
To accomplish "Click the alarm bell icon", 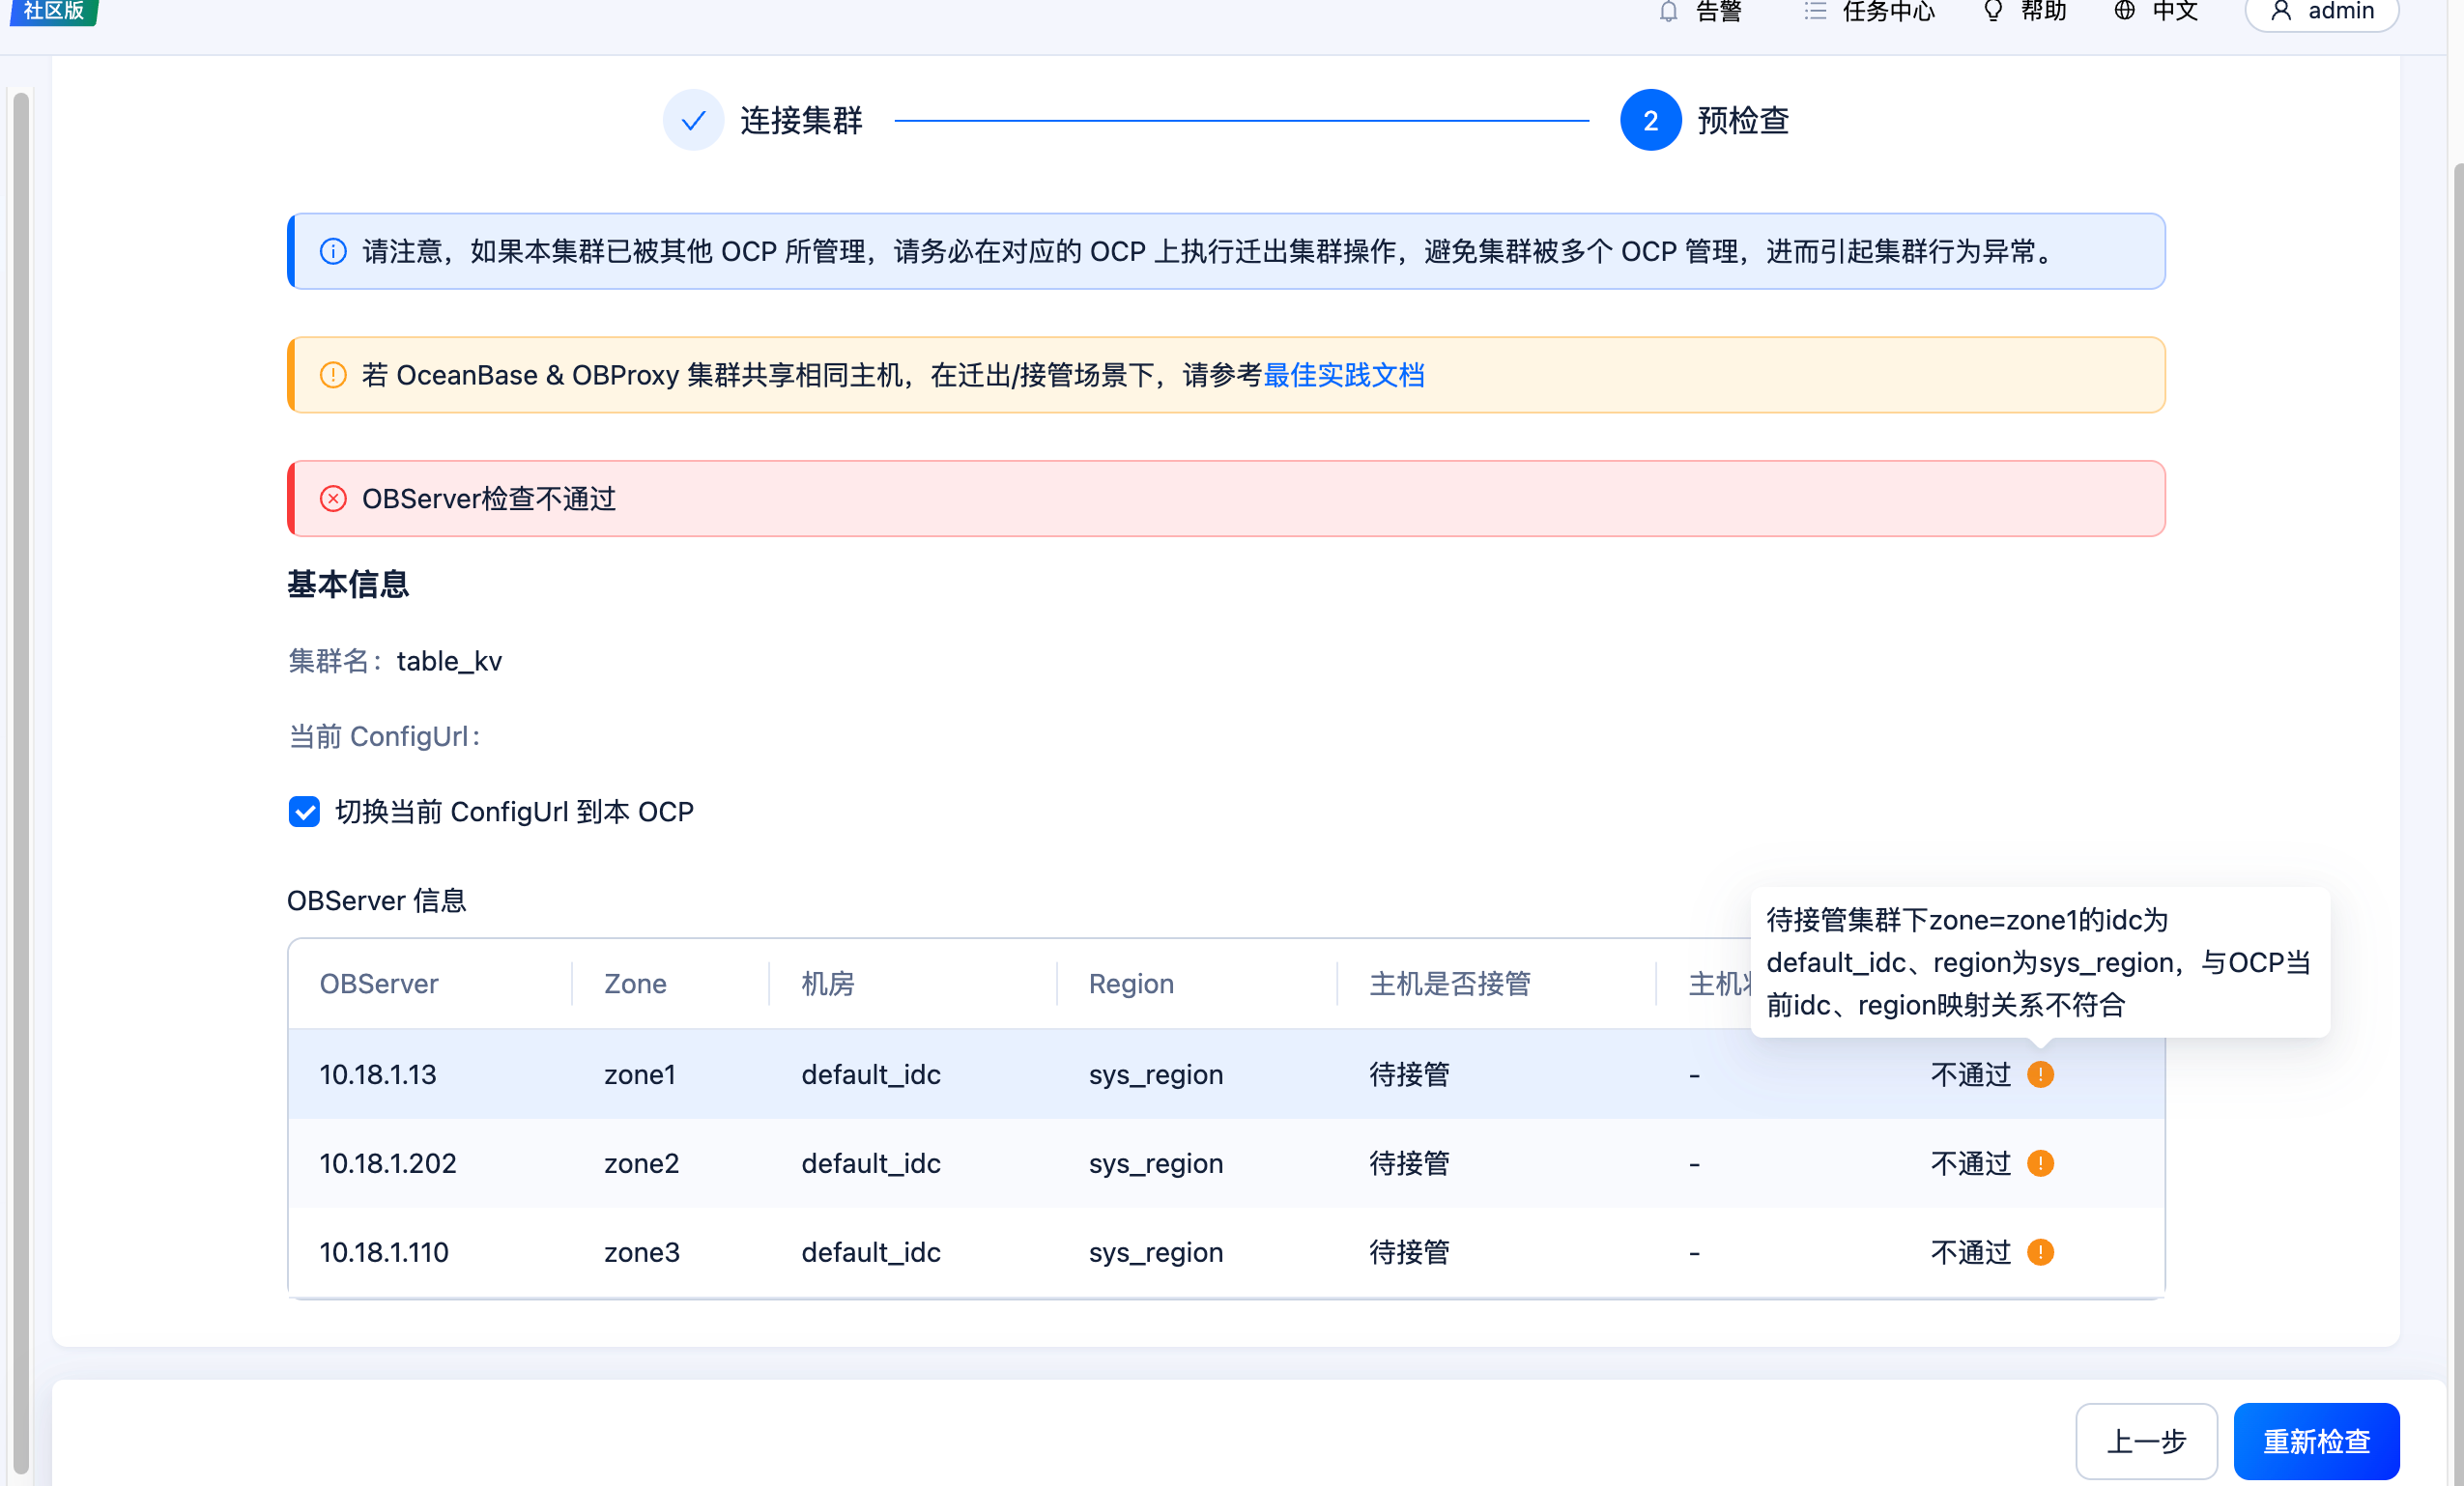I will 1668,11.
